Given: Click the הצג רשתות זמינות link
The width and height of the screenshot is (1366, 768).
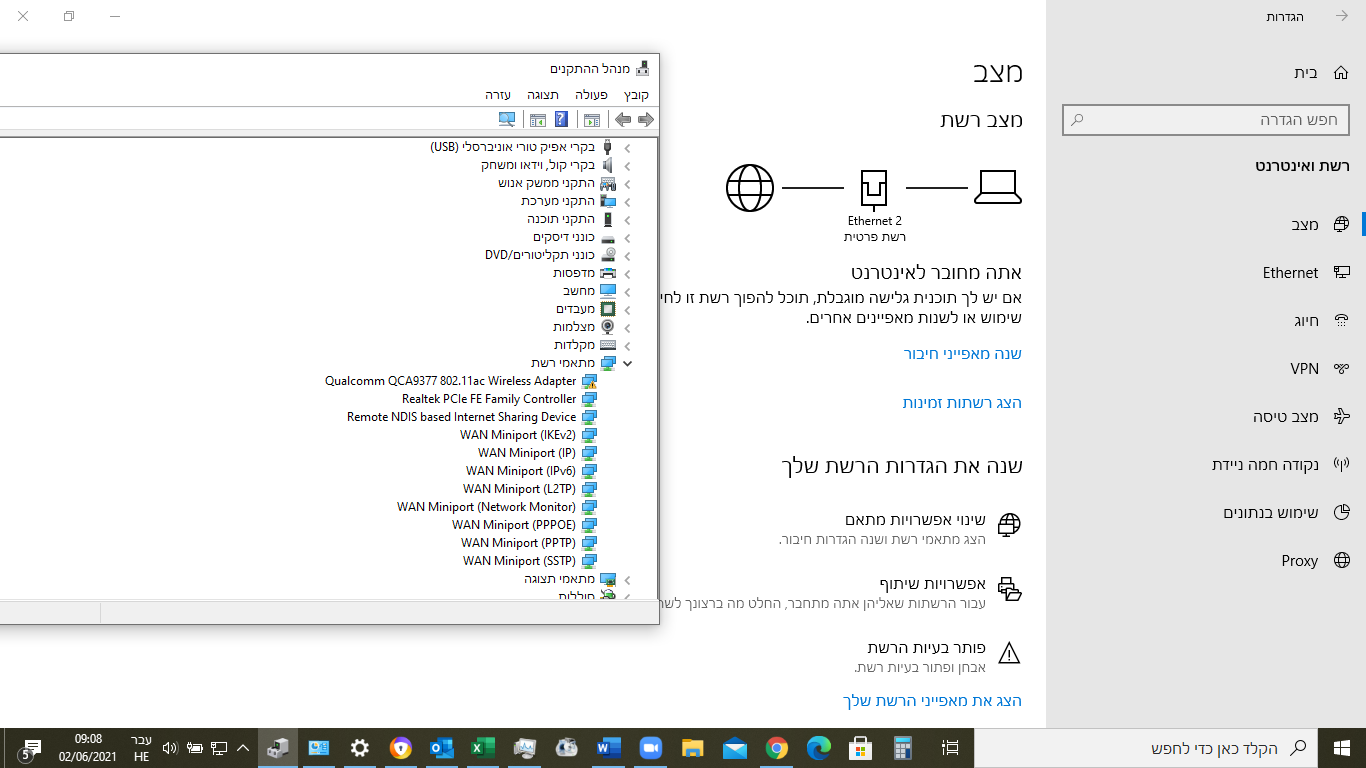Looking at the screenshot, I should (963, 403).
